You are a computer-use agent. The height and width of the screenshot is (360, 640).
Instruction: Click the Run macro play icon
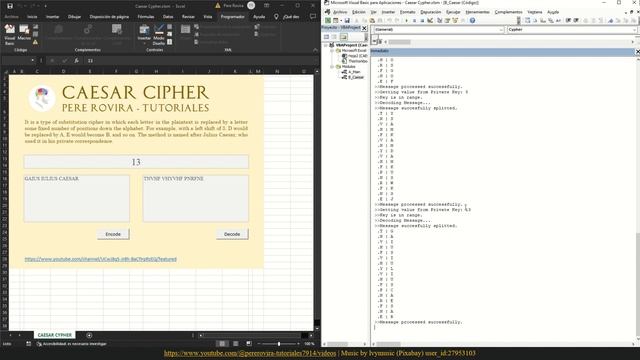(x=407, y=20)
